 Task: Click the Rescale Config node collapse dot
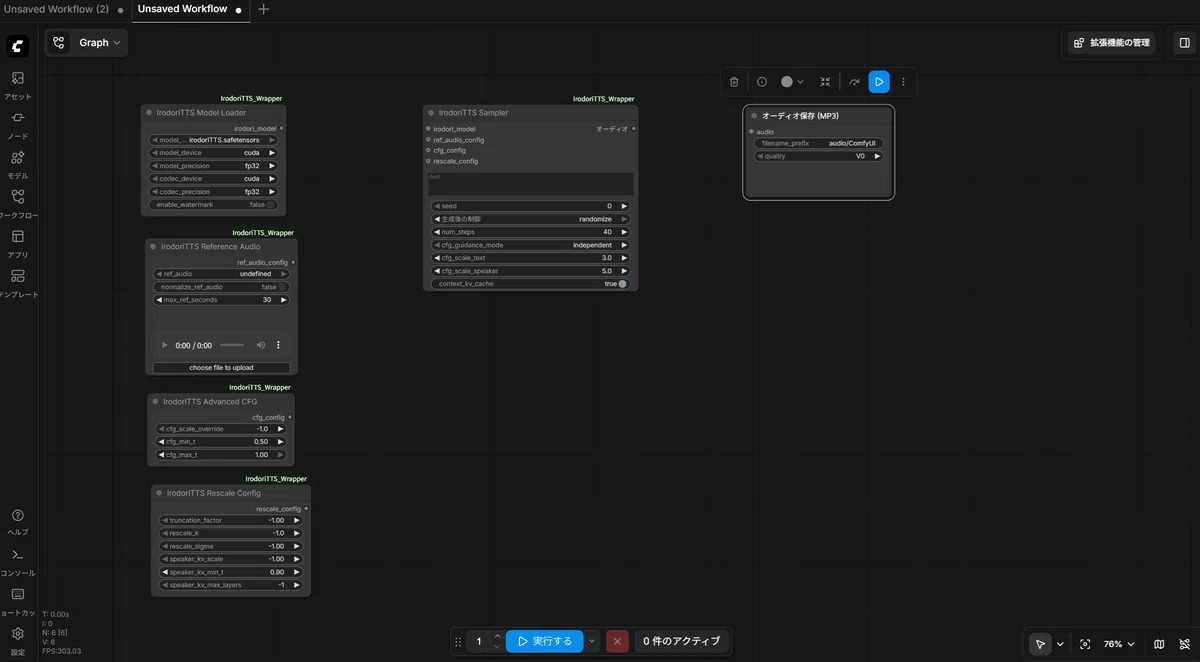click(159, 493)
